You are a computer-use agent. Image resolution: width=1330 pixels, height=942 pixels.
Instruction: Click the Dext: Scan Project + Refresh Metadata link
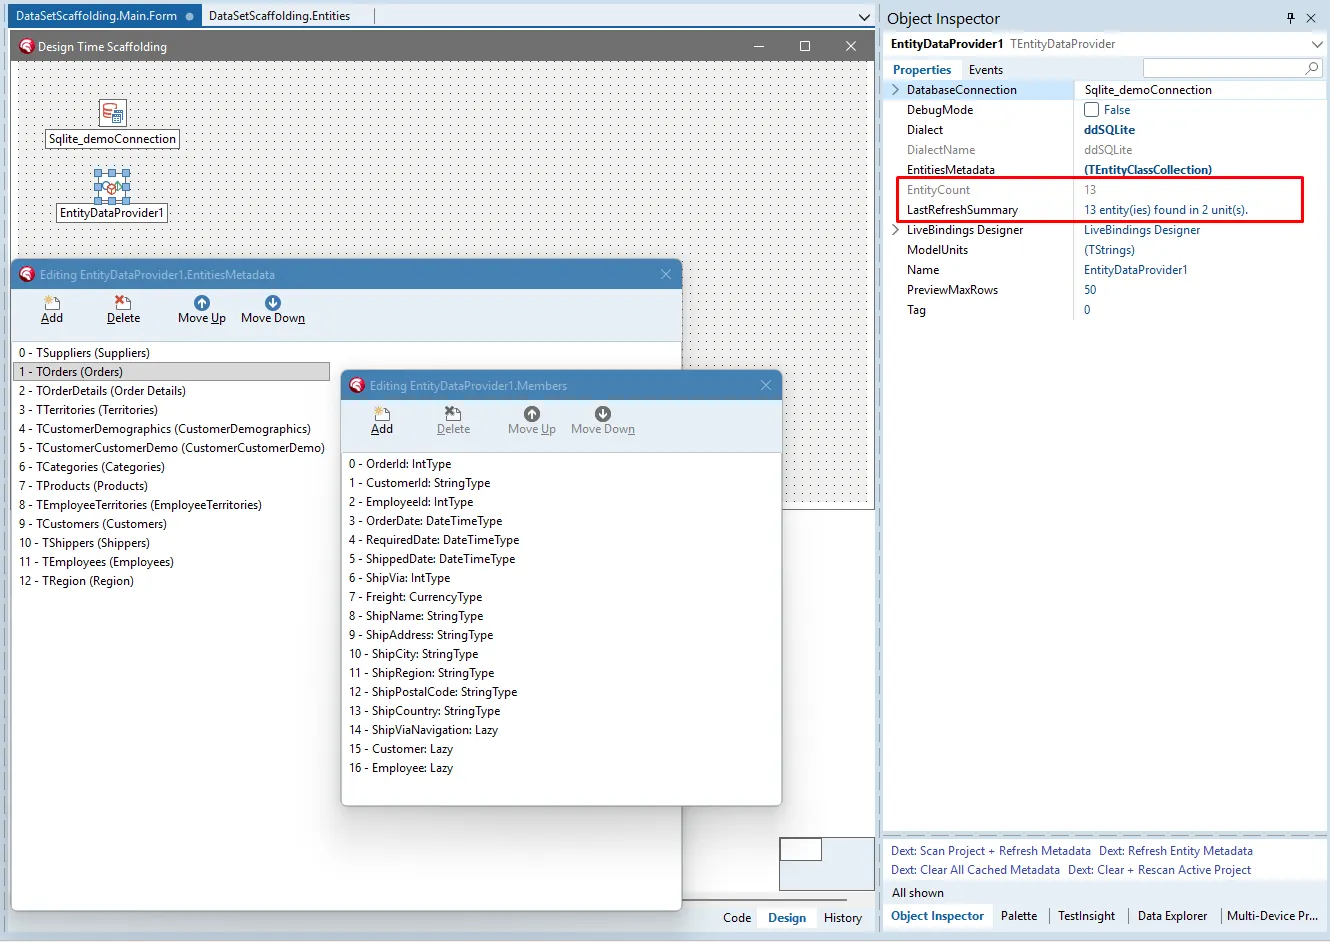tap(990, 851)
